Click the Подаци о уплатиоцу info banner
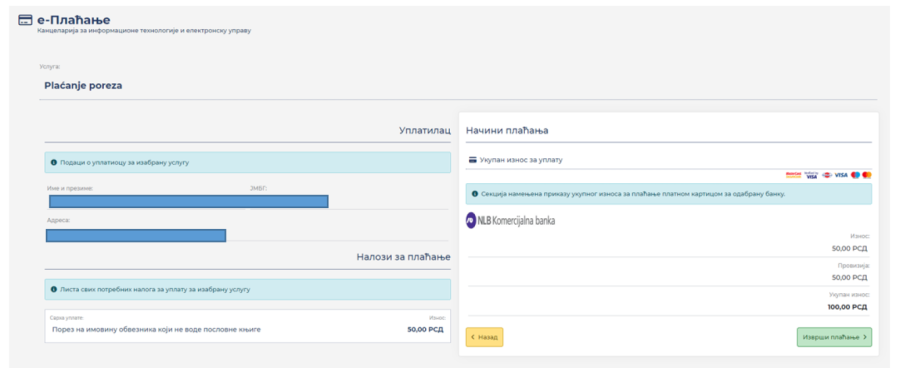The height and width of the screenshot is (368, 900). pos(247,162)
